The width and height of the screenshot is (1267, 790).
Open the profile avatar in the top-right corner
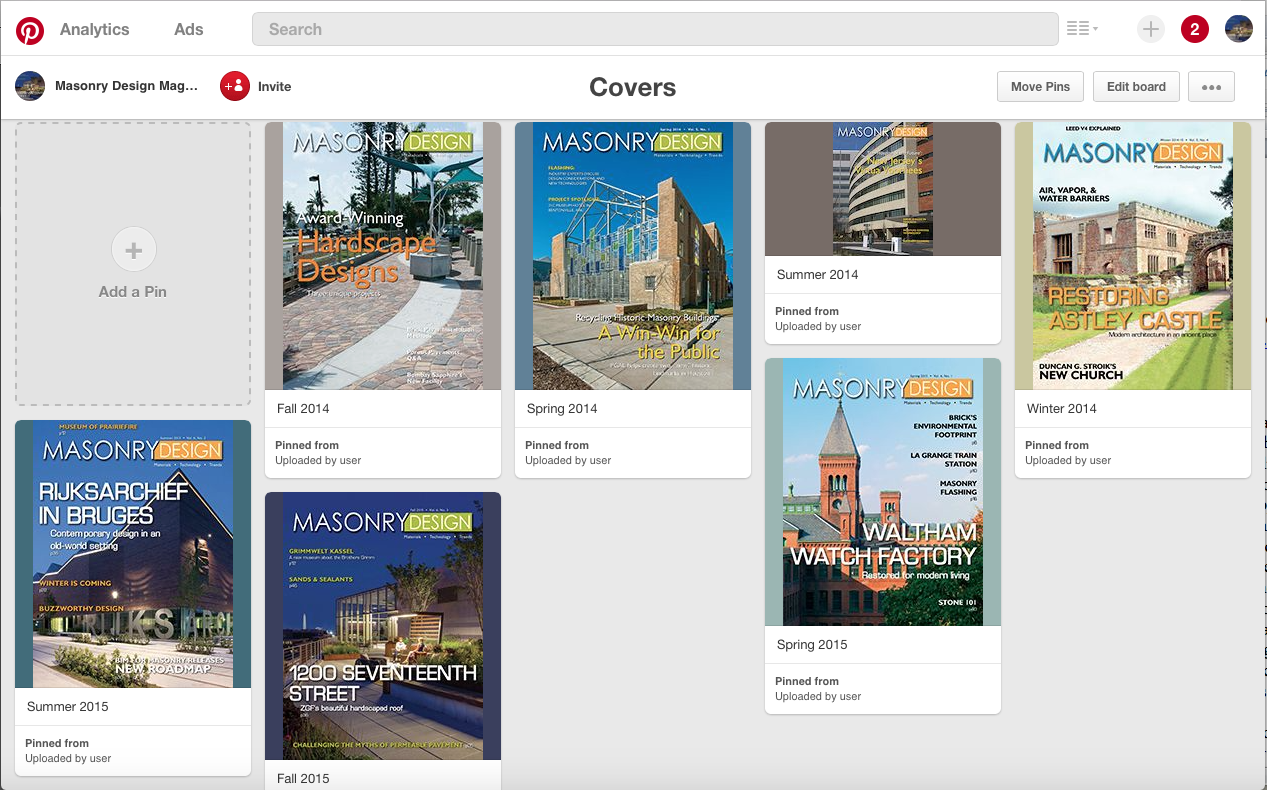tap(1239, 29)
